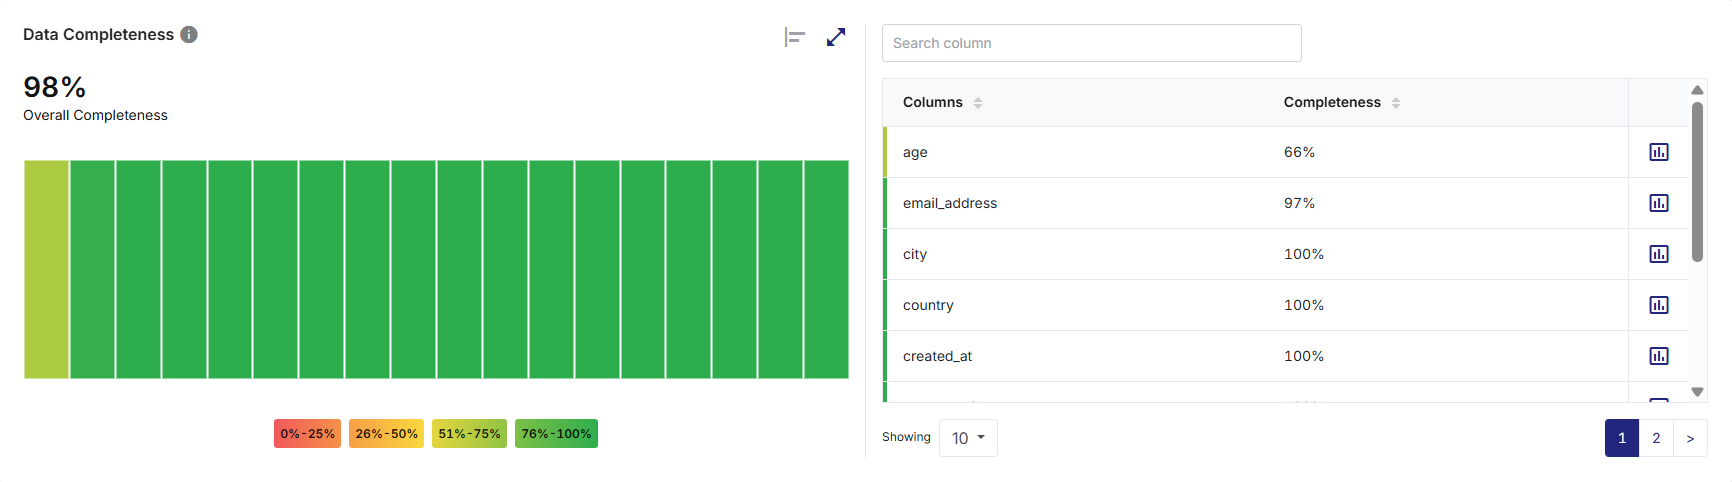Click the table scrollbar up arrow
This screenshot has width=1732, height=482.
[x=1697, y=90]
